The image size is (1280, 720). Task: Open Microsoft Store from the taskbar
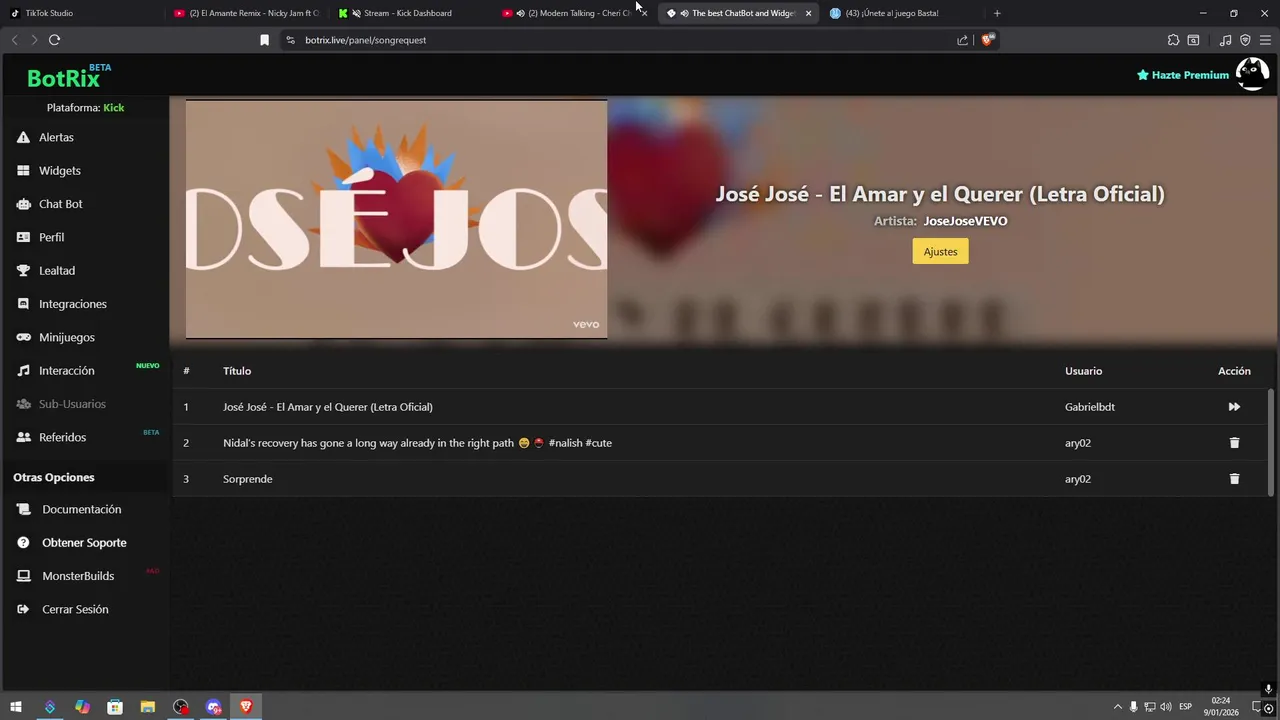(115, 707)
